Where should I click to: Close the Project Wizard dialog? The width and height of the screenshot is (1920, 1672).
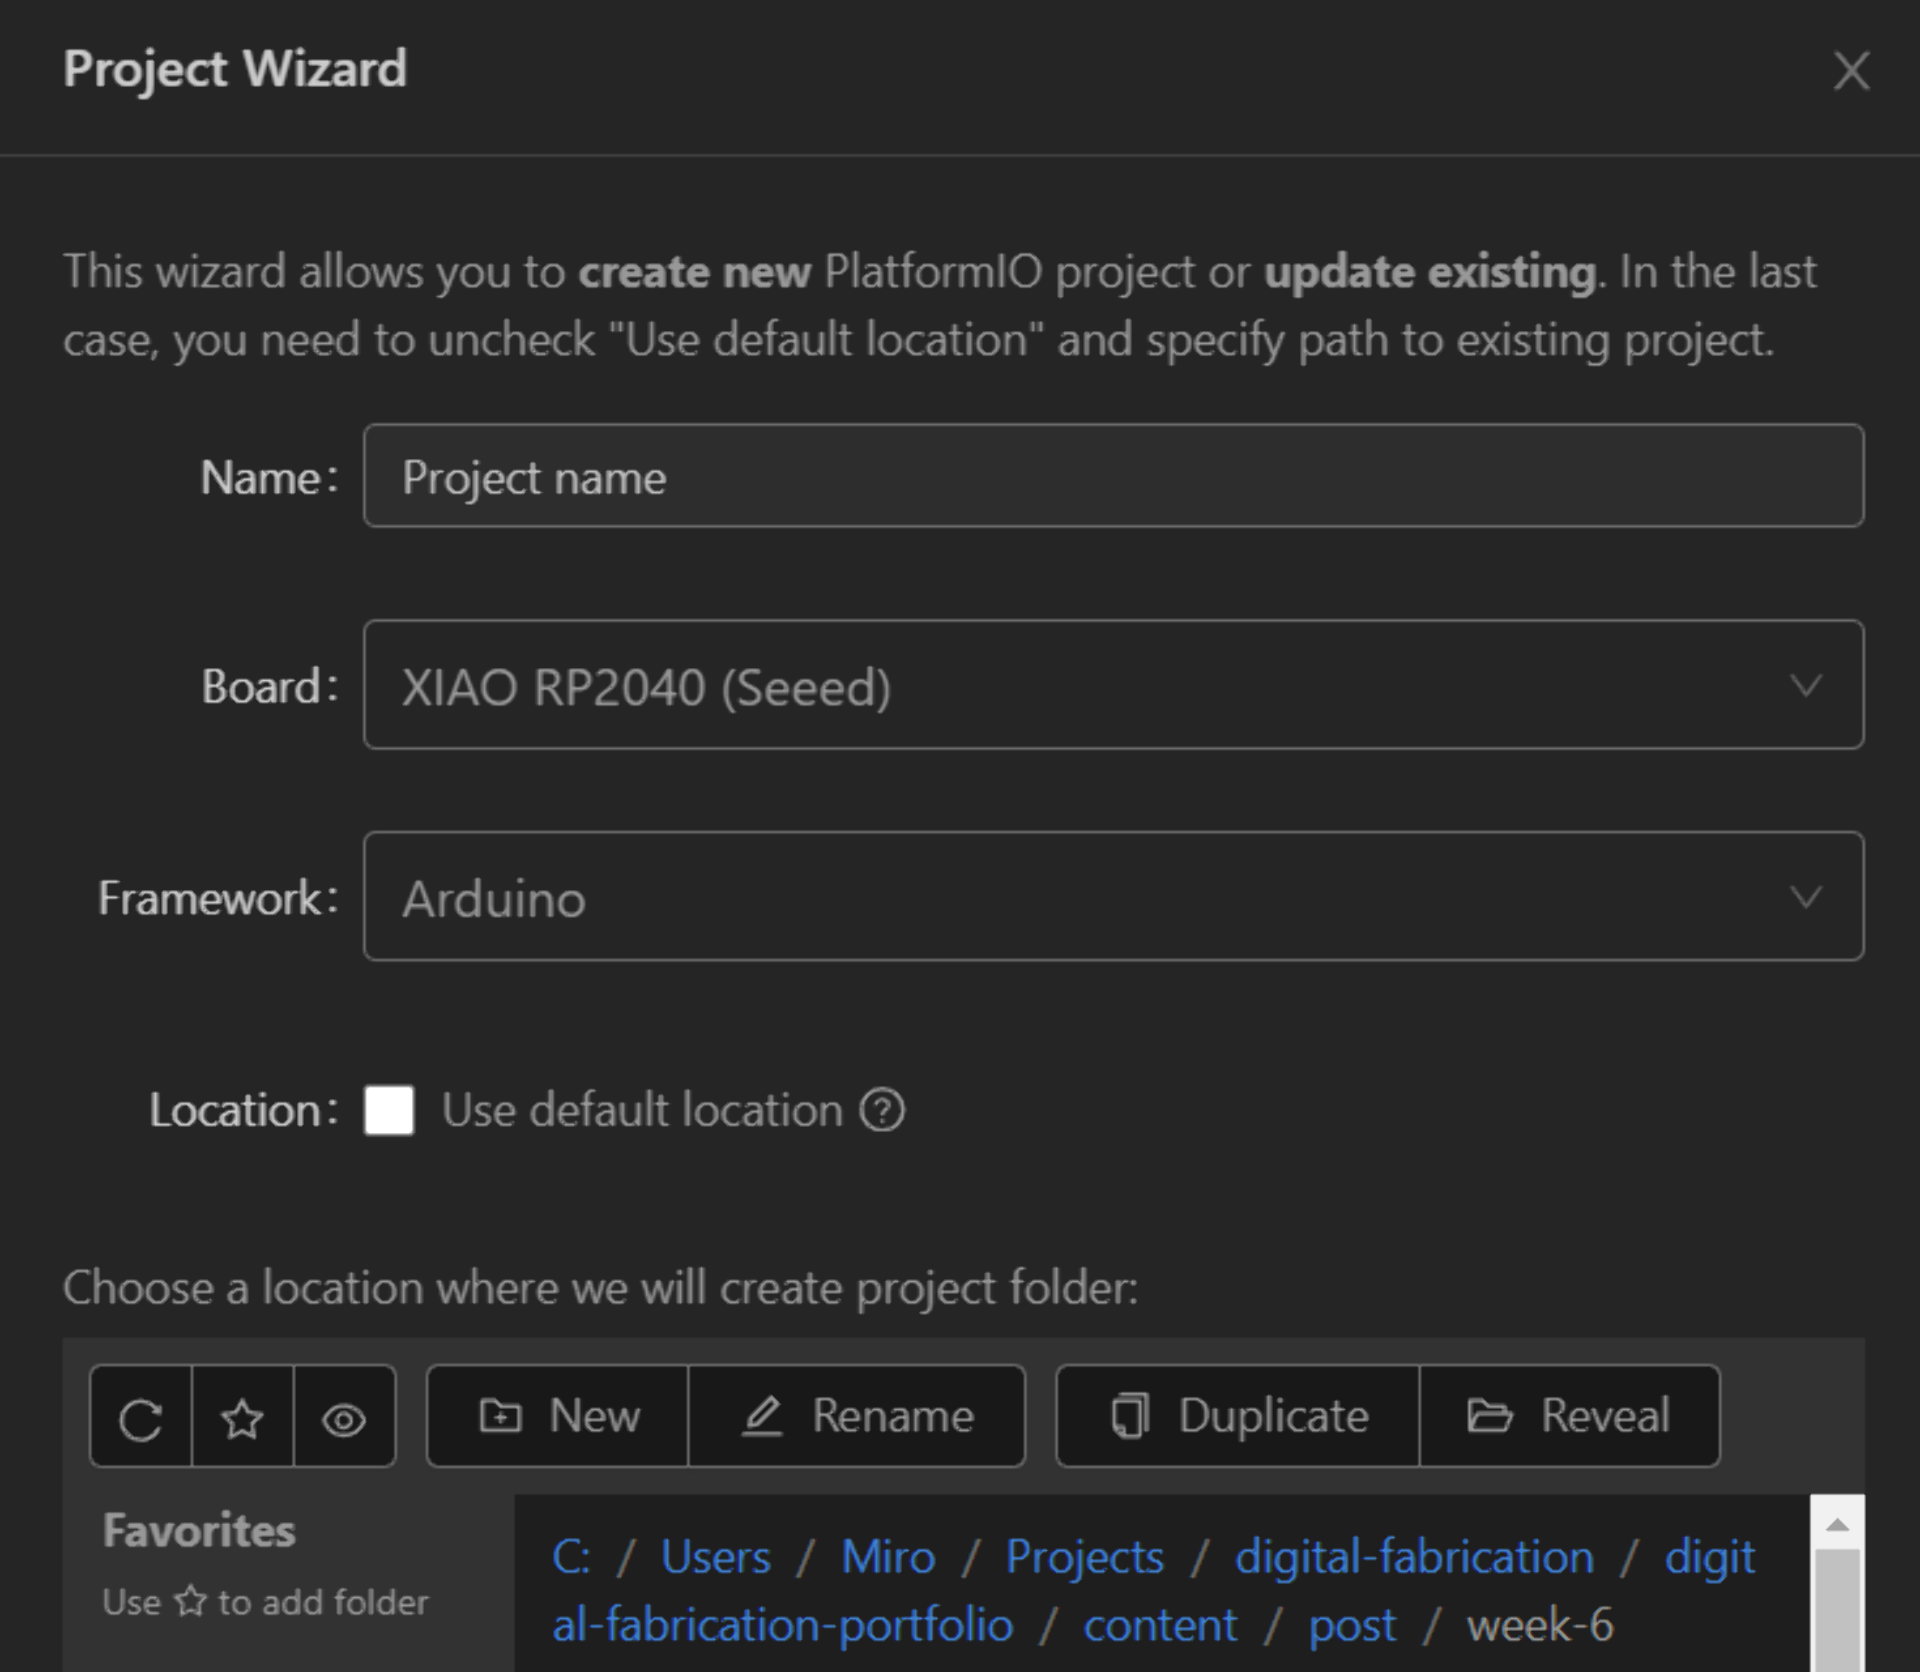(x=1851, y=71)
